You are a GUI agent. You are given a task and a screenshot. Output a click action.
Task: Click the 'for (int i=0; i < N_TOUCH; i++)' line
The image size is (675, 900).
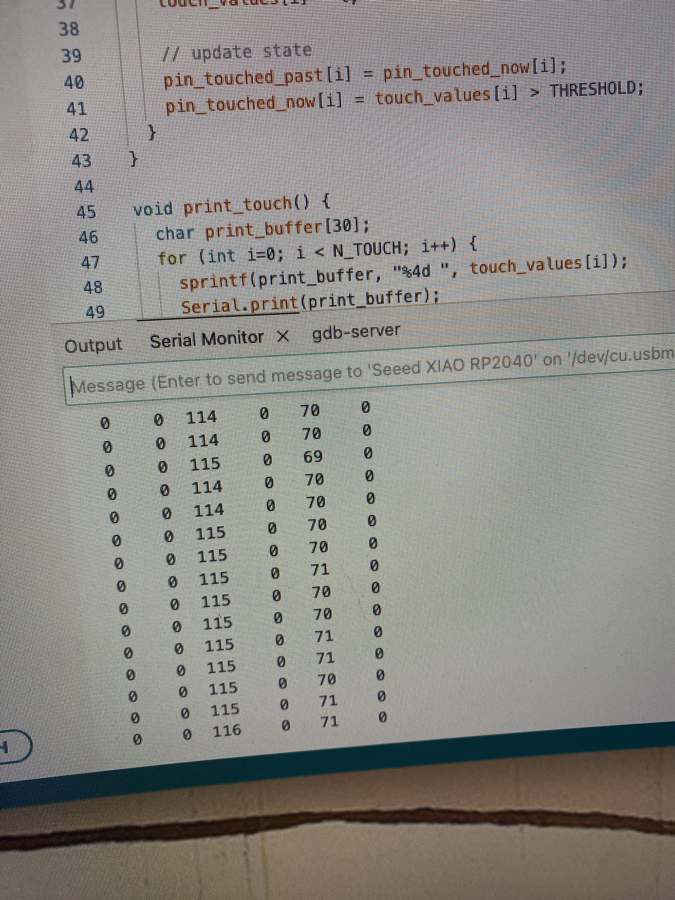tap(317, 252)
